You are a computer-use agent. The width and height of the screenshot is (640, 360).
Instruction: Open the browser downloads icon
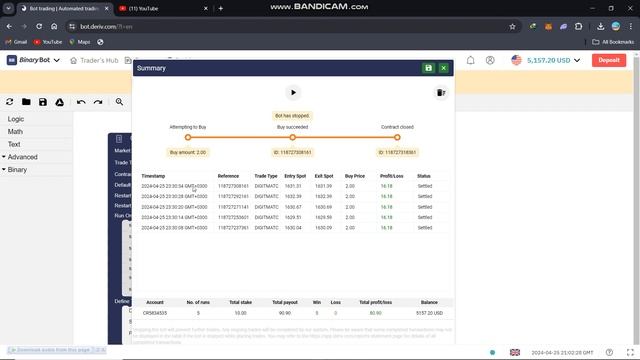[x=600, y=27]
